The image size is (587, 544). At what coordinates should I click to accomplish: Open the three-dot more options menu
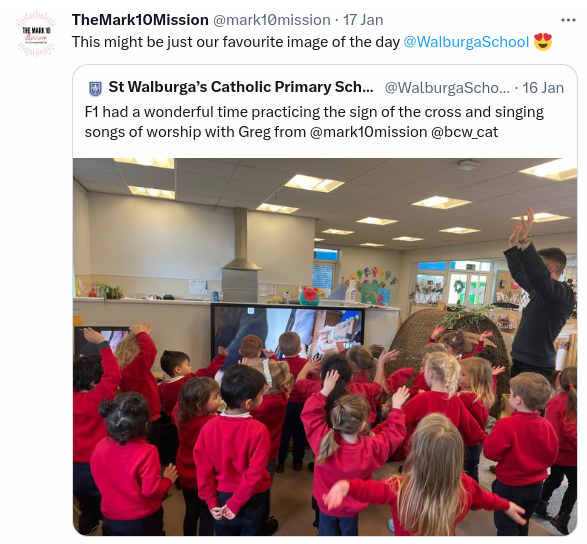[x=568, y=20]
